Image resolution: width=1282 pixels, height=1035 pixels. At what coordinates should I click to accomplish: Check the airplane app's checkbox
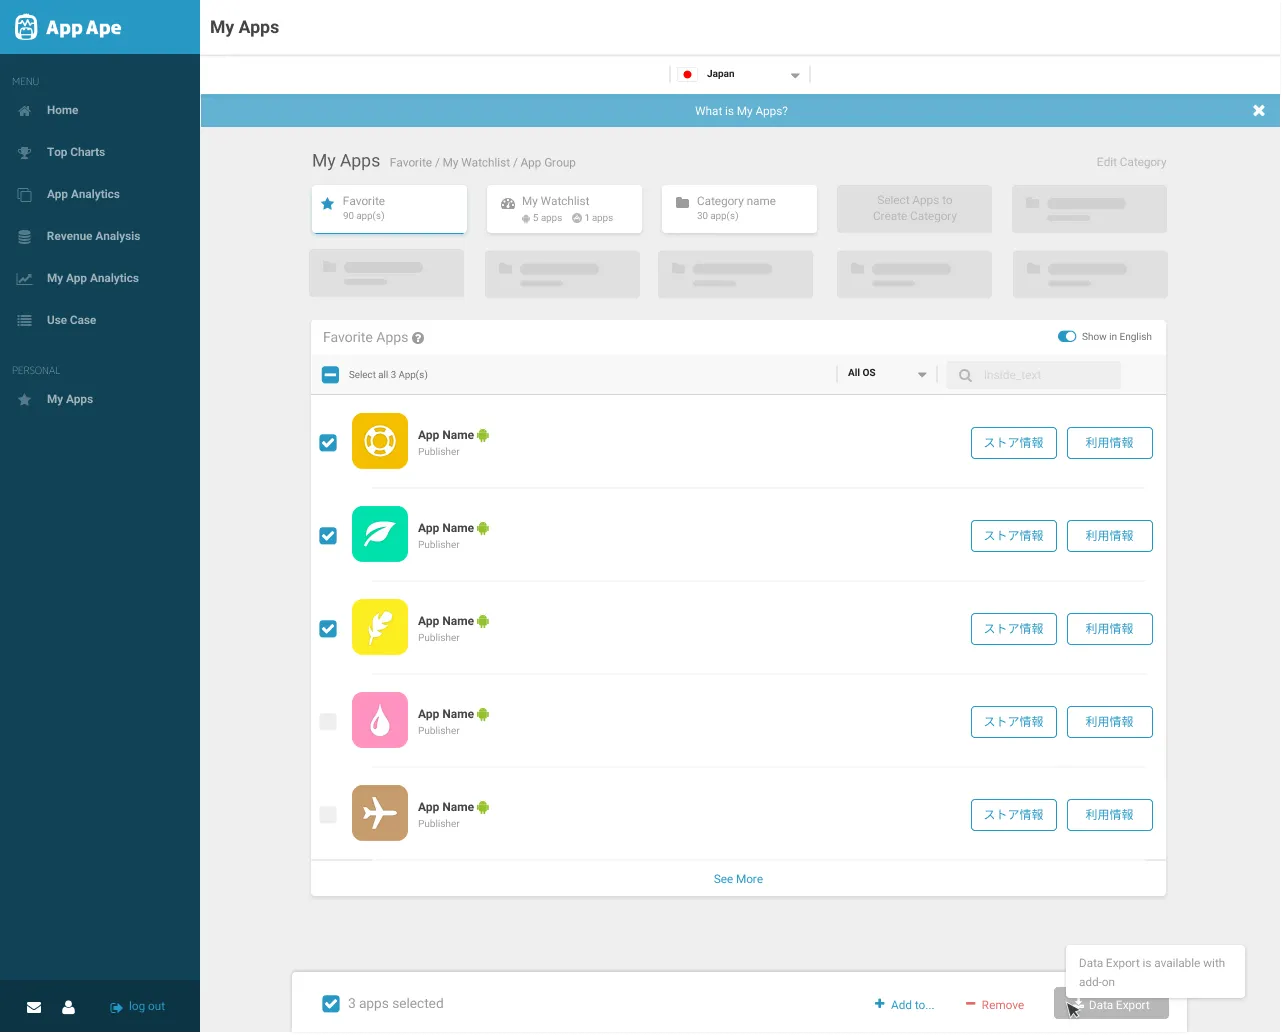[x=328, y=815]
